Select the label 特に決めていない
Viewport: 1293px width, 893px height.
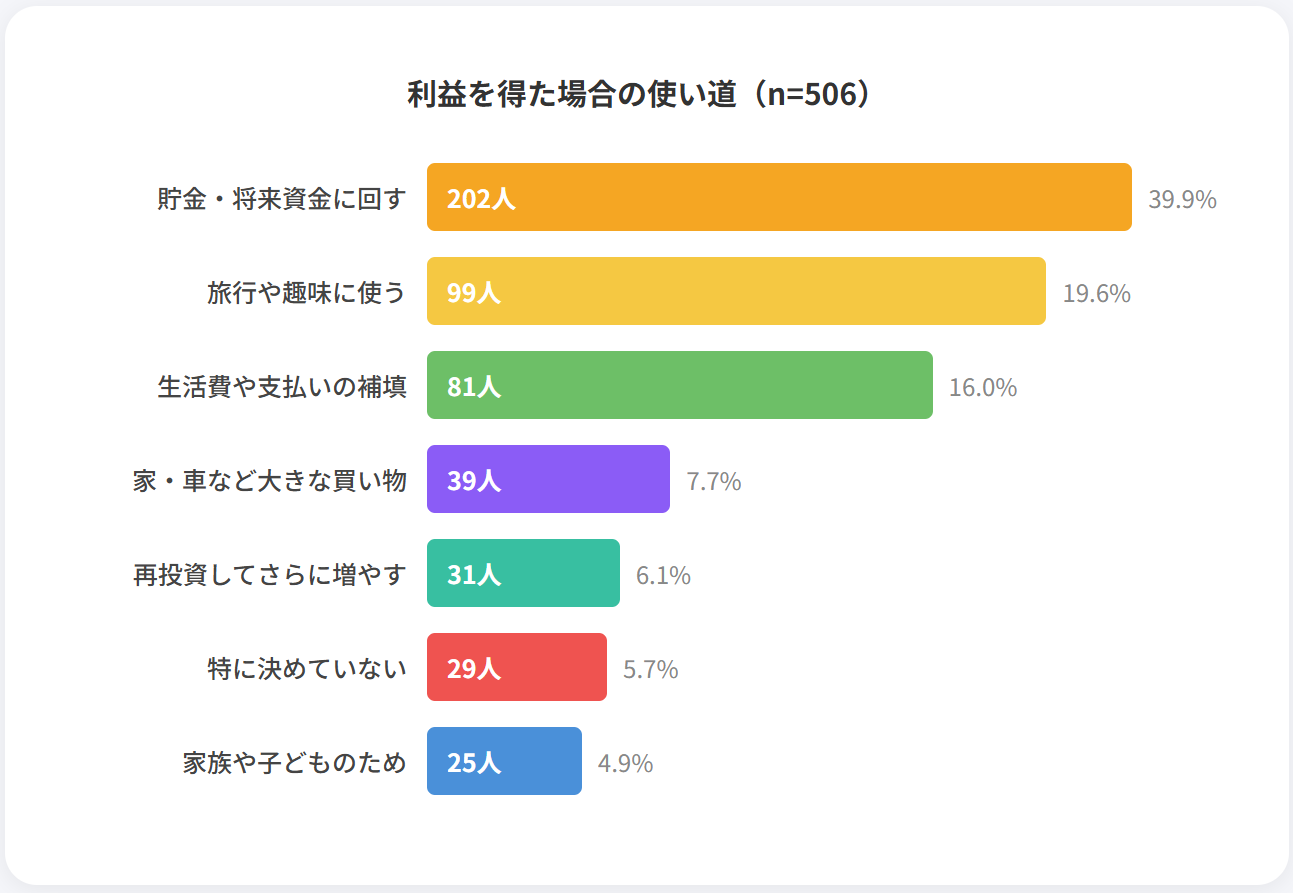[307, 669]
